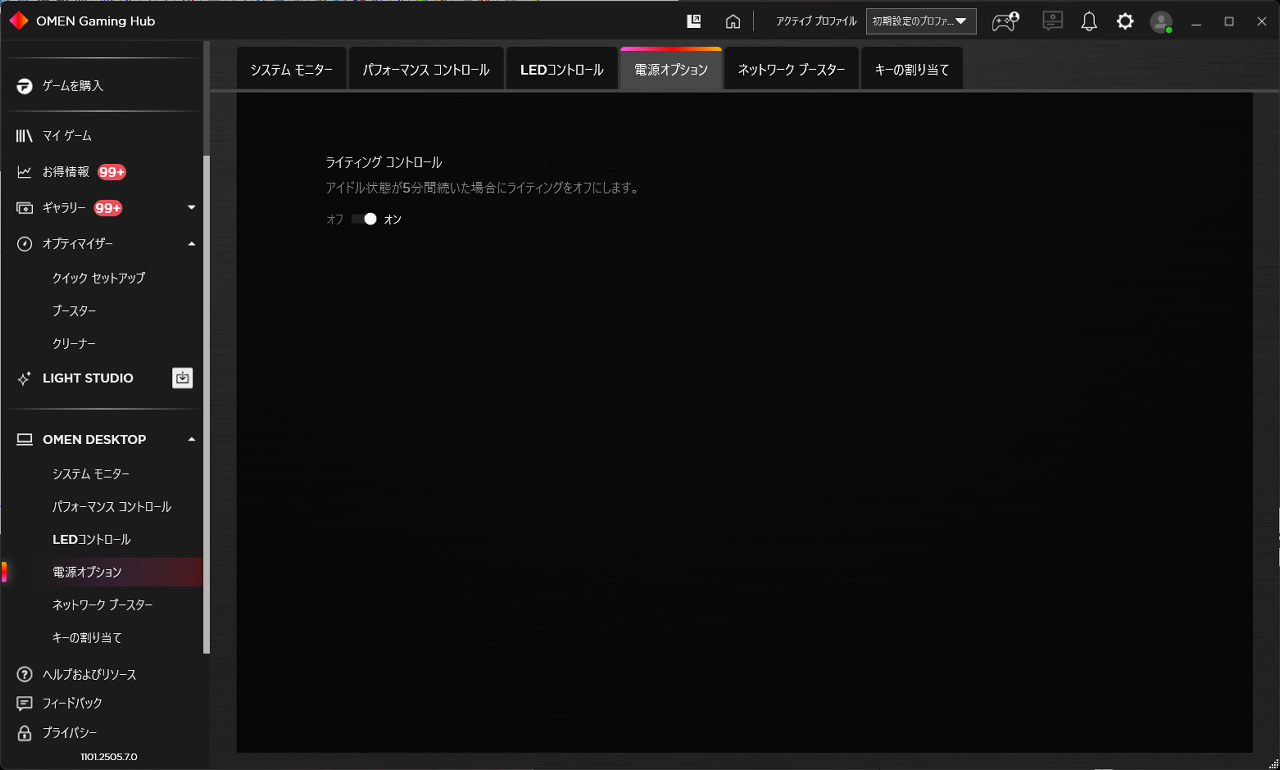Click the マイ ゲーム library icon
1280x770 pixels.
coord(25,136)
